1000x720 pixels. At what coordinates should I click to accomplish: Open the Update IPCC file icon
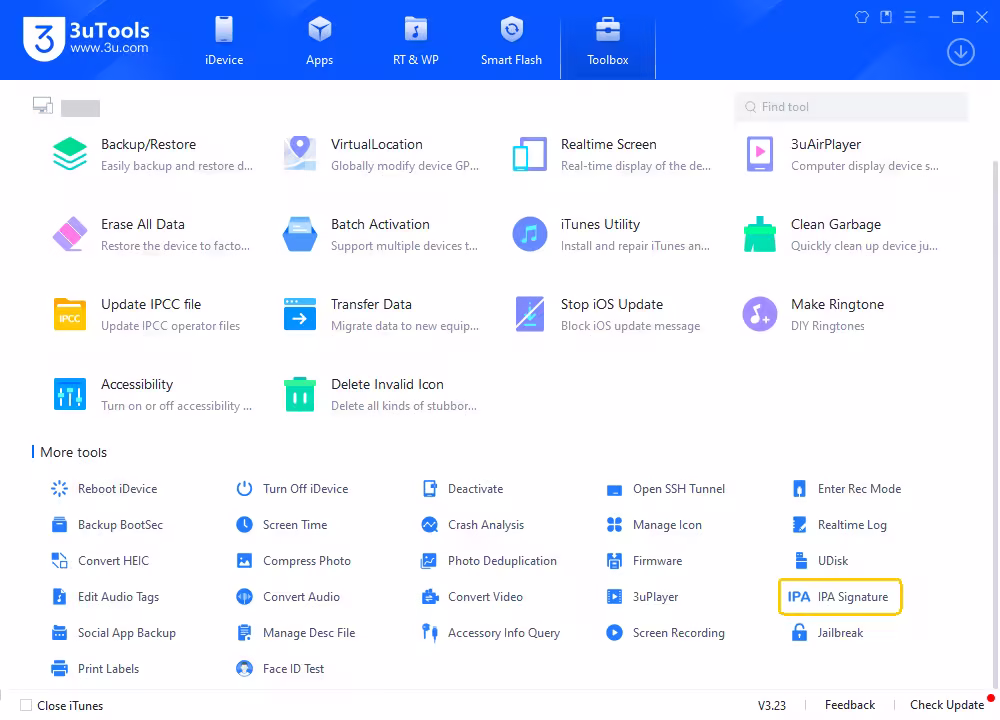70,314
